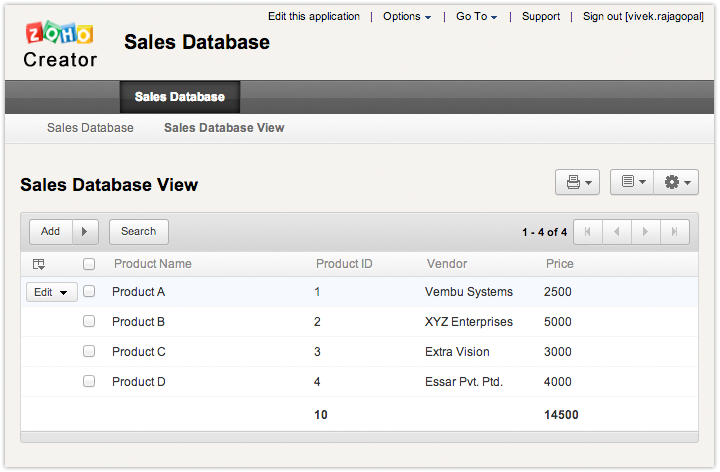
Task: Open the print options icon
Action: tap(577, 182)
